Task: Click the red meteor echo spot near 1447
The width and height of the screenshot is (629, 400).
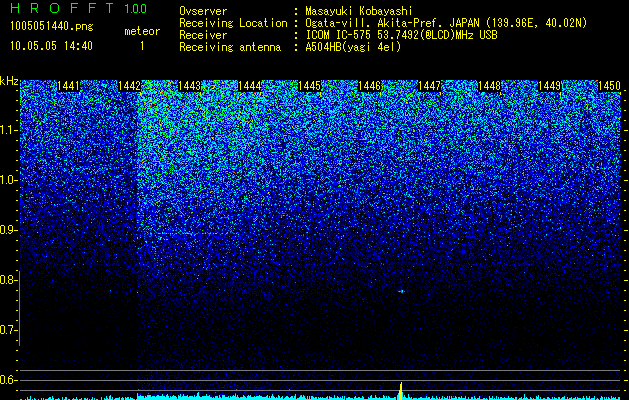Action: (401, 291)
